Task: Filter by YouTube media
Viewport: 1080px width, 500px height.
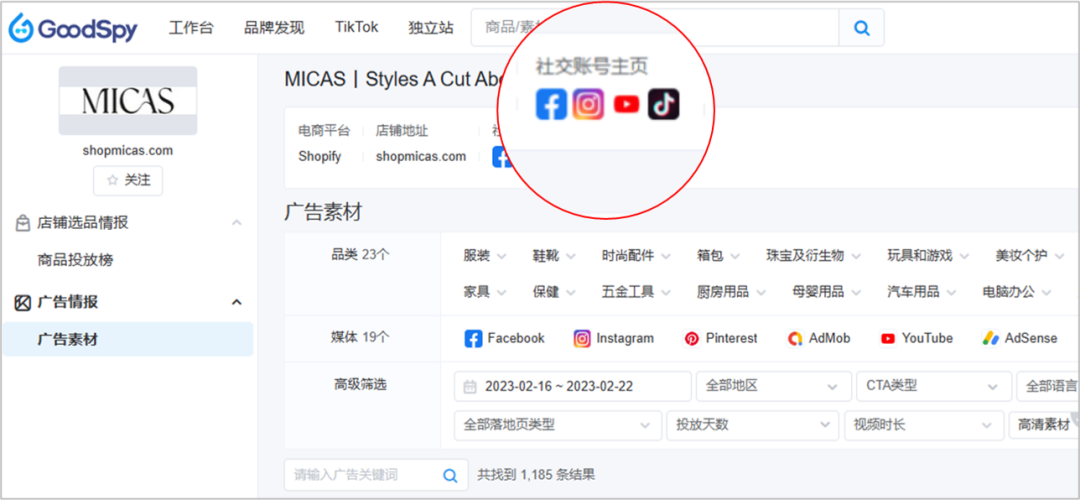Action: [x=917, y=338]
